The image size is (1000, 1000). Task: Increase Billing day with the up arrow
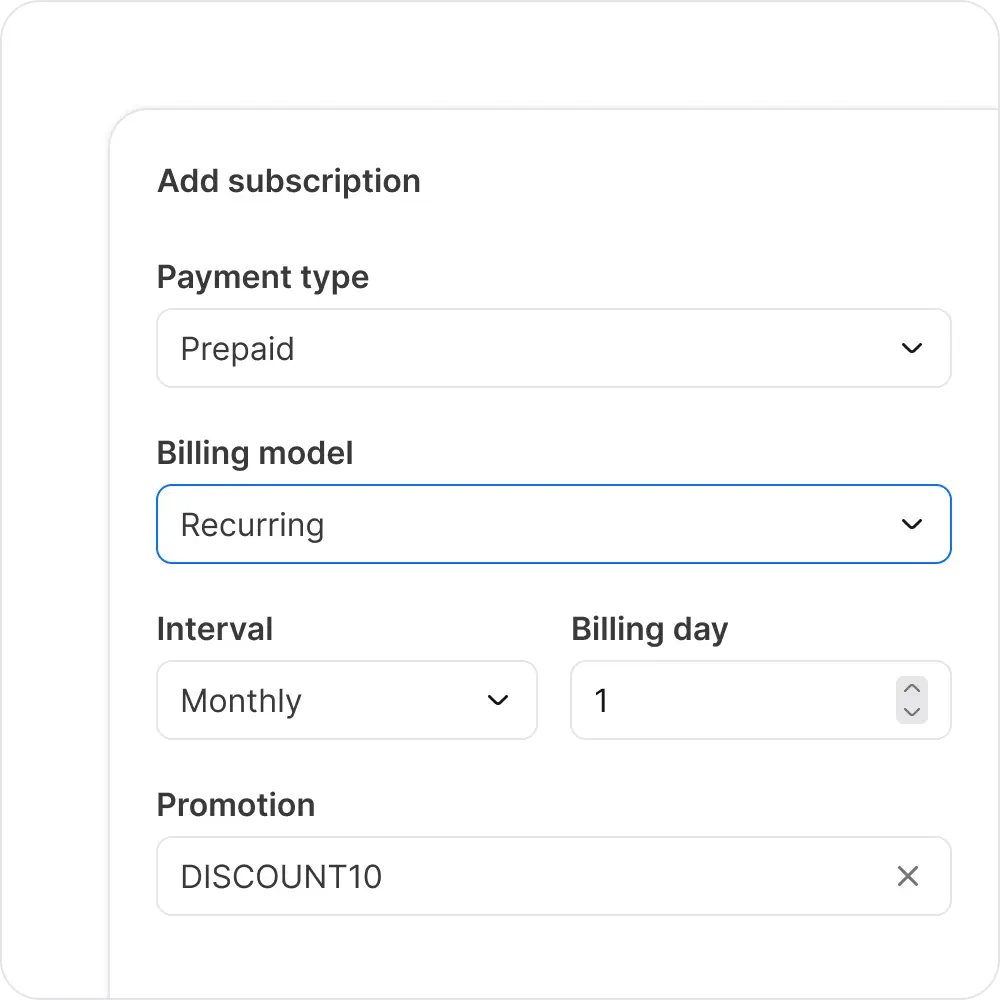coord(911,689)
